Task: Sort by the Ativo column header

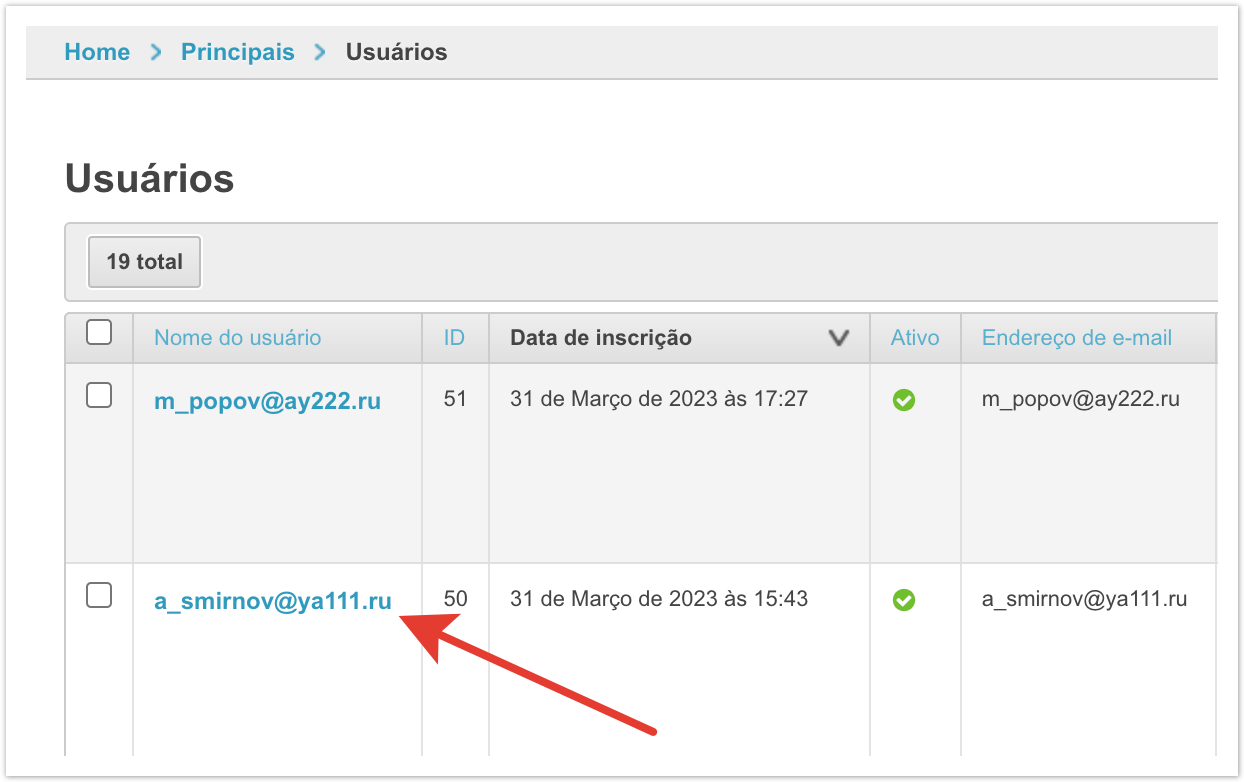Action: pos(915,338)
